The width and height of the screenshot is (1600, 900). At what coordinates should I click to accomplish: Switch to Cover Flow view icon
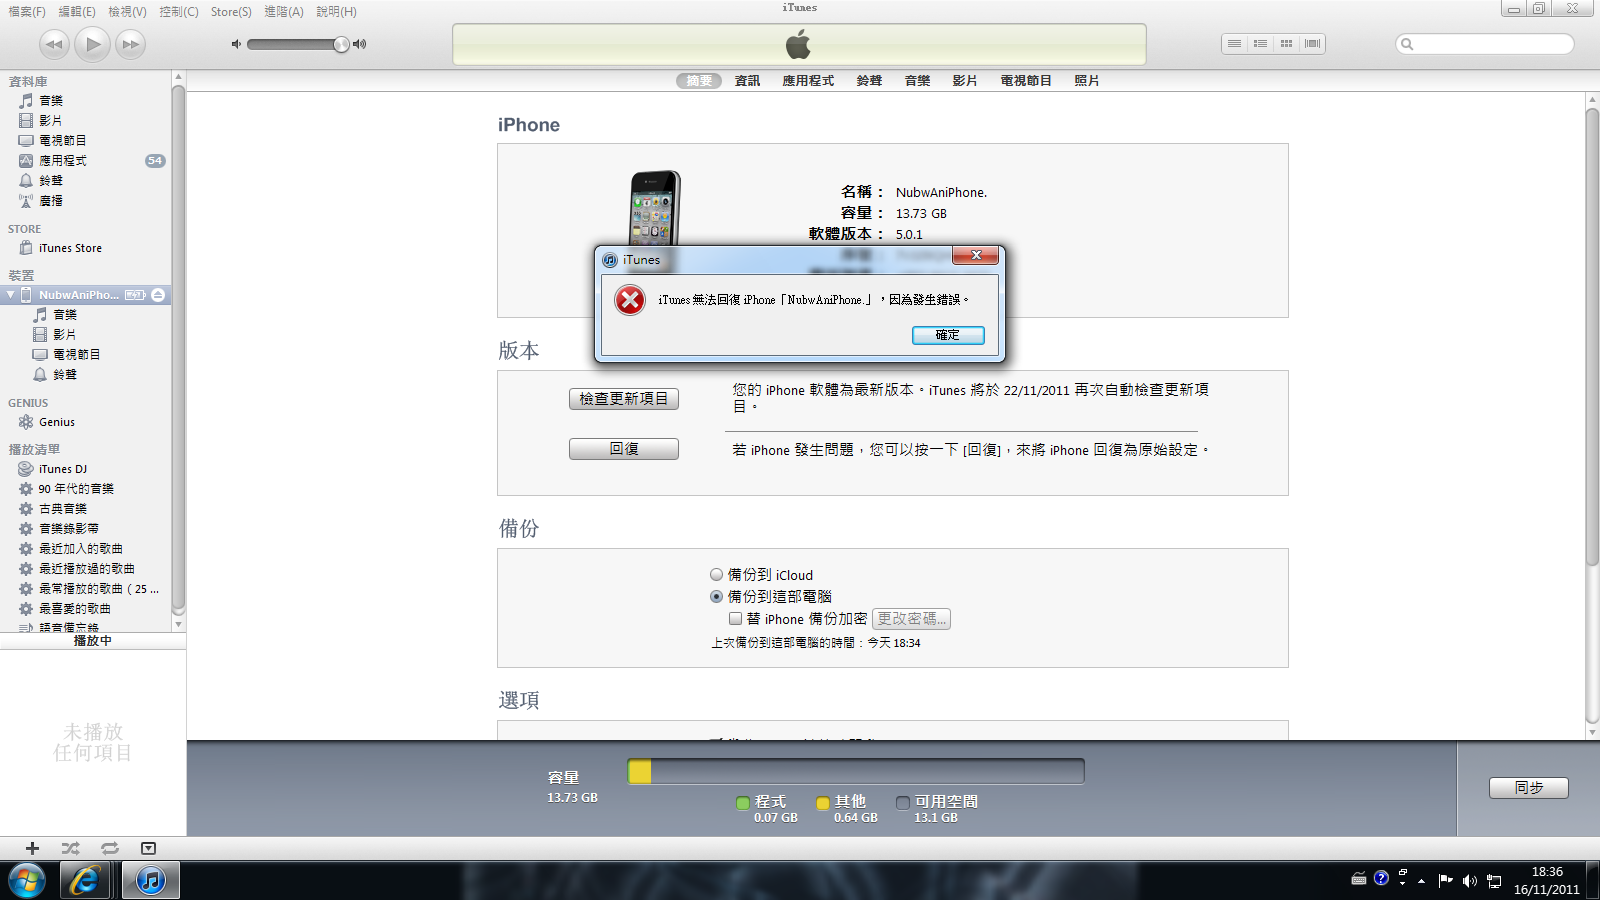coord(1313,44)
